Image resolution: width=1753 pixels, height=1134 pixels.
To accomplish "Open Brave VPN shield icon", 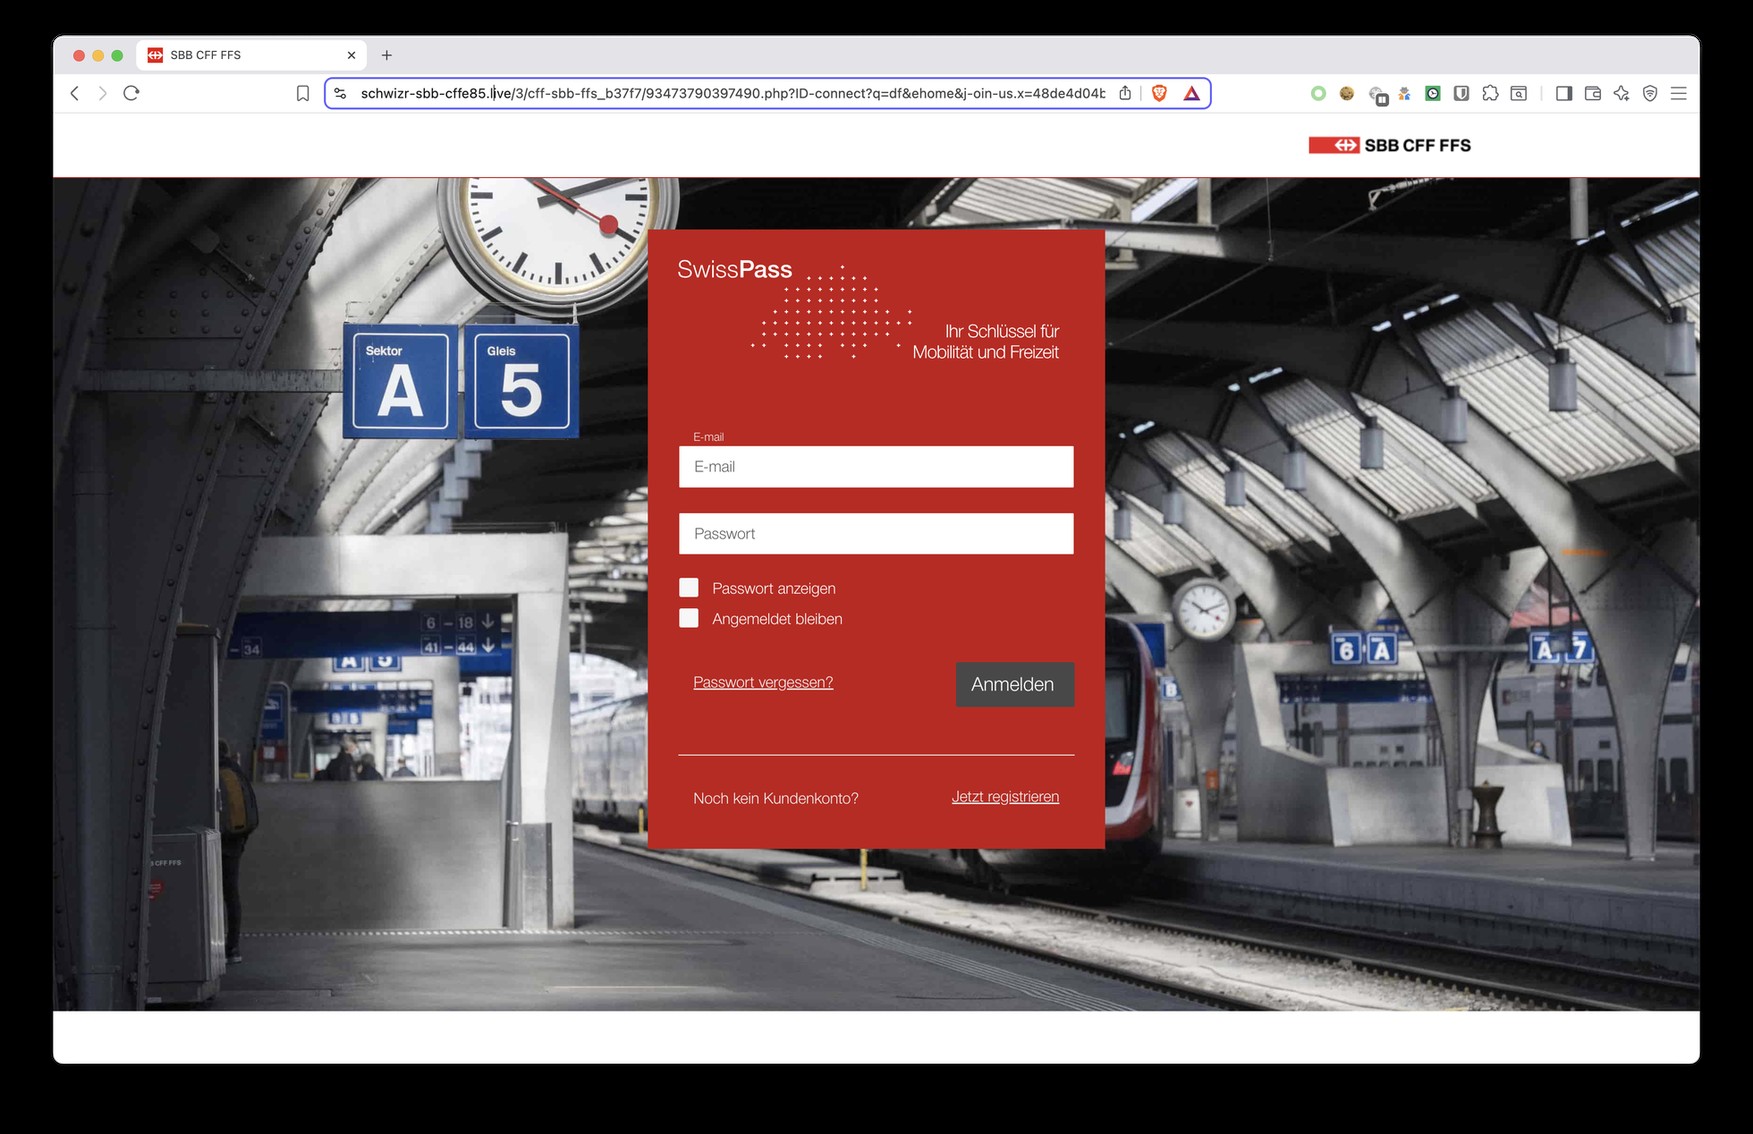I will click(x=1650, y=93).
